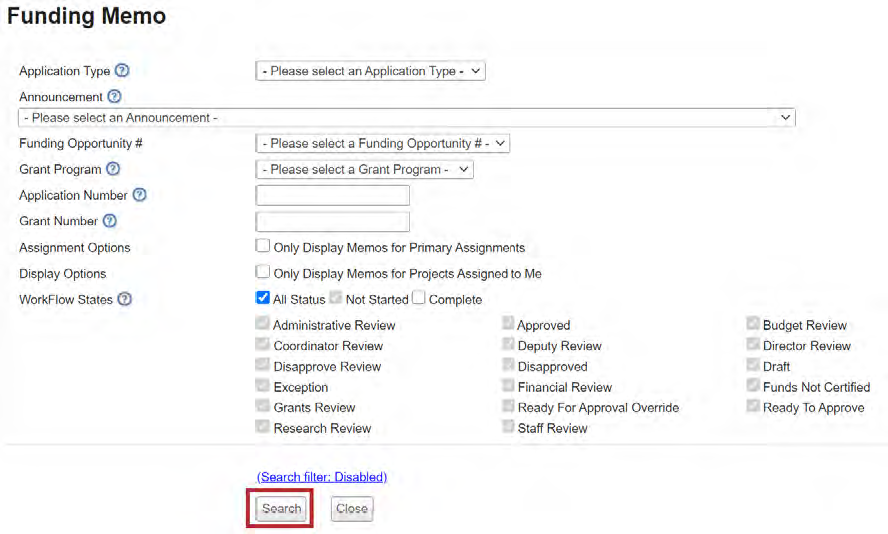Screen dimensions: 888x534
Task: Click the Close button
Action: click(351, 509)
